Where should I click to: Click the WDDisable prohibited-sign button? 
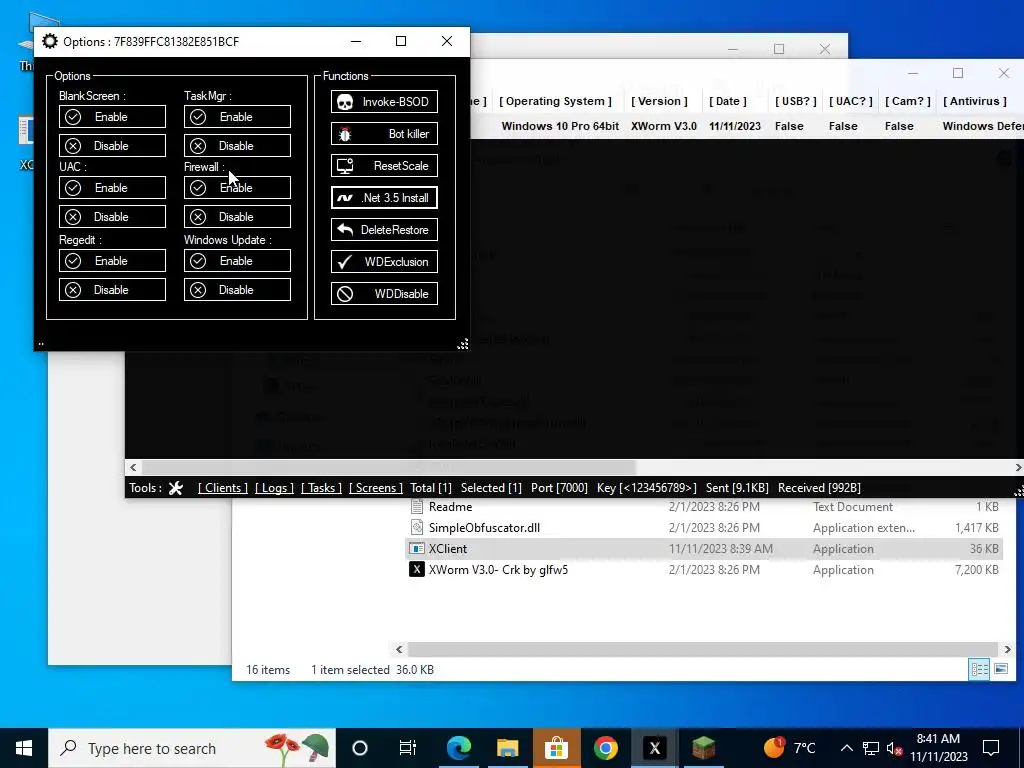pyautogui.click(x=384, y=294)
